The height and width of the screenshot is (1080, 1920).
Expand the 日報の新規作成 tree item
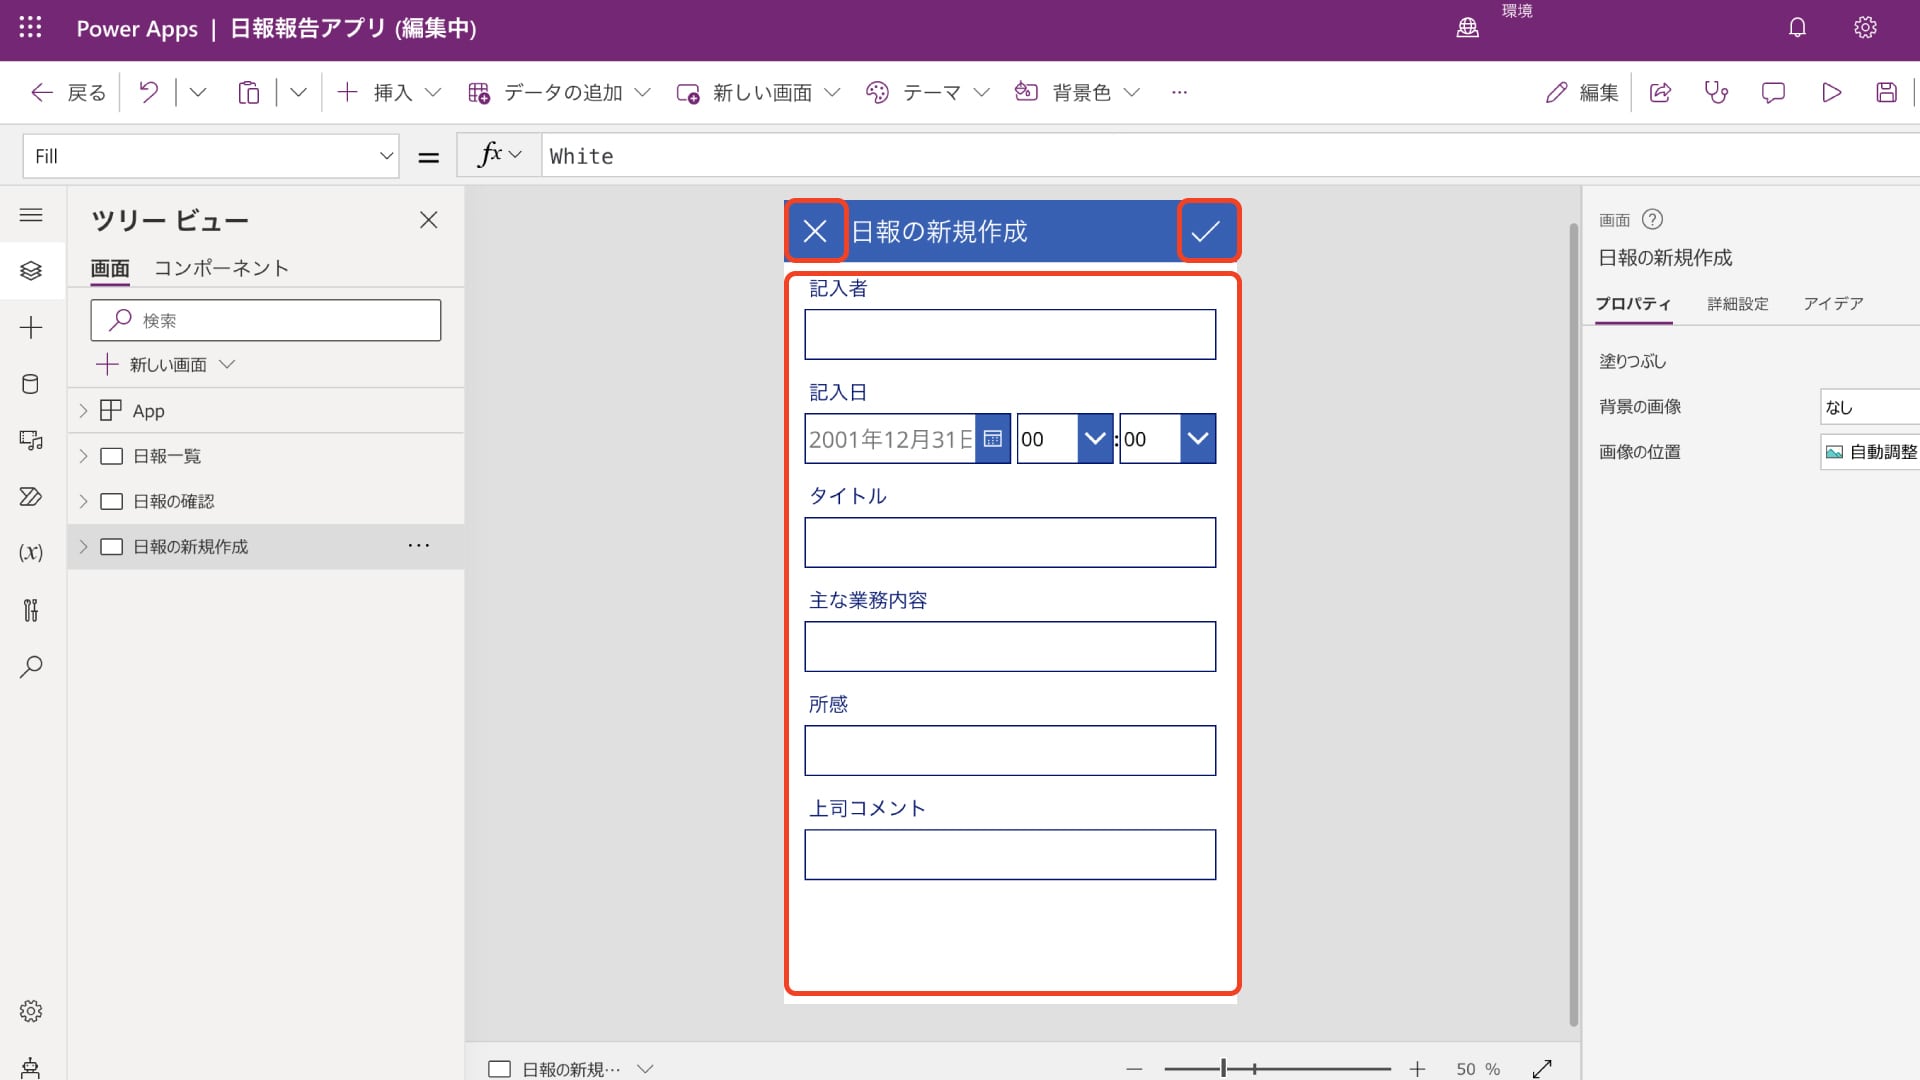point(82,546)
